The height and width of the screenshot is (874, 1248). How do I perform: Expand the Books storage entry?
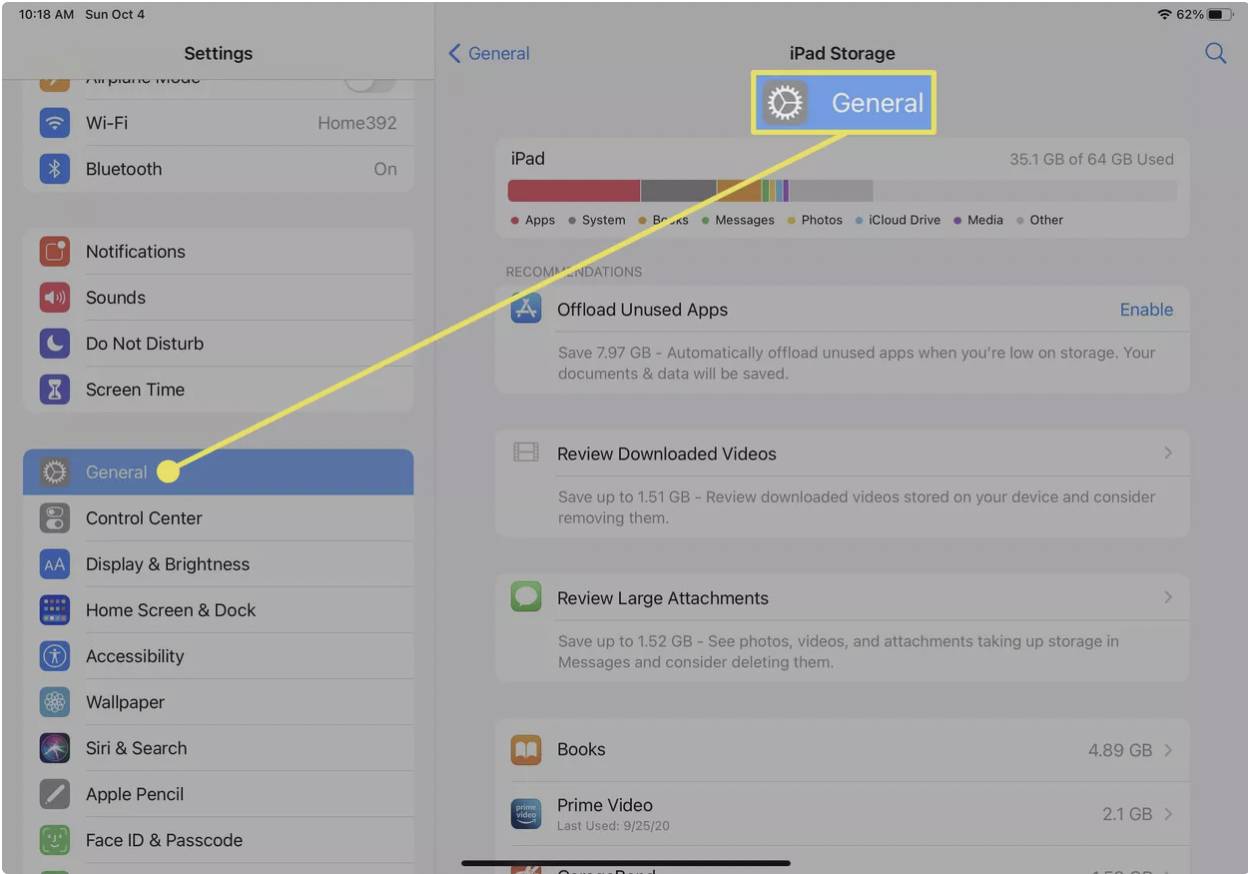1168,749
